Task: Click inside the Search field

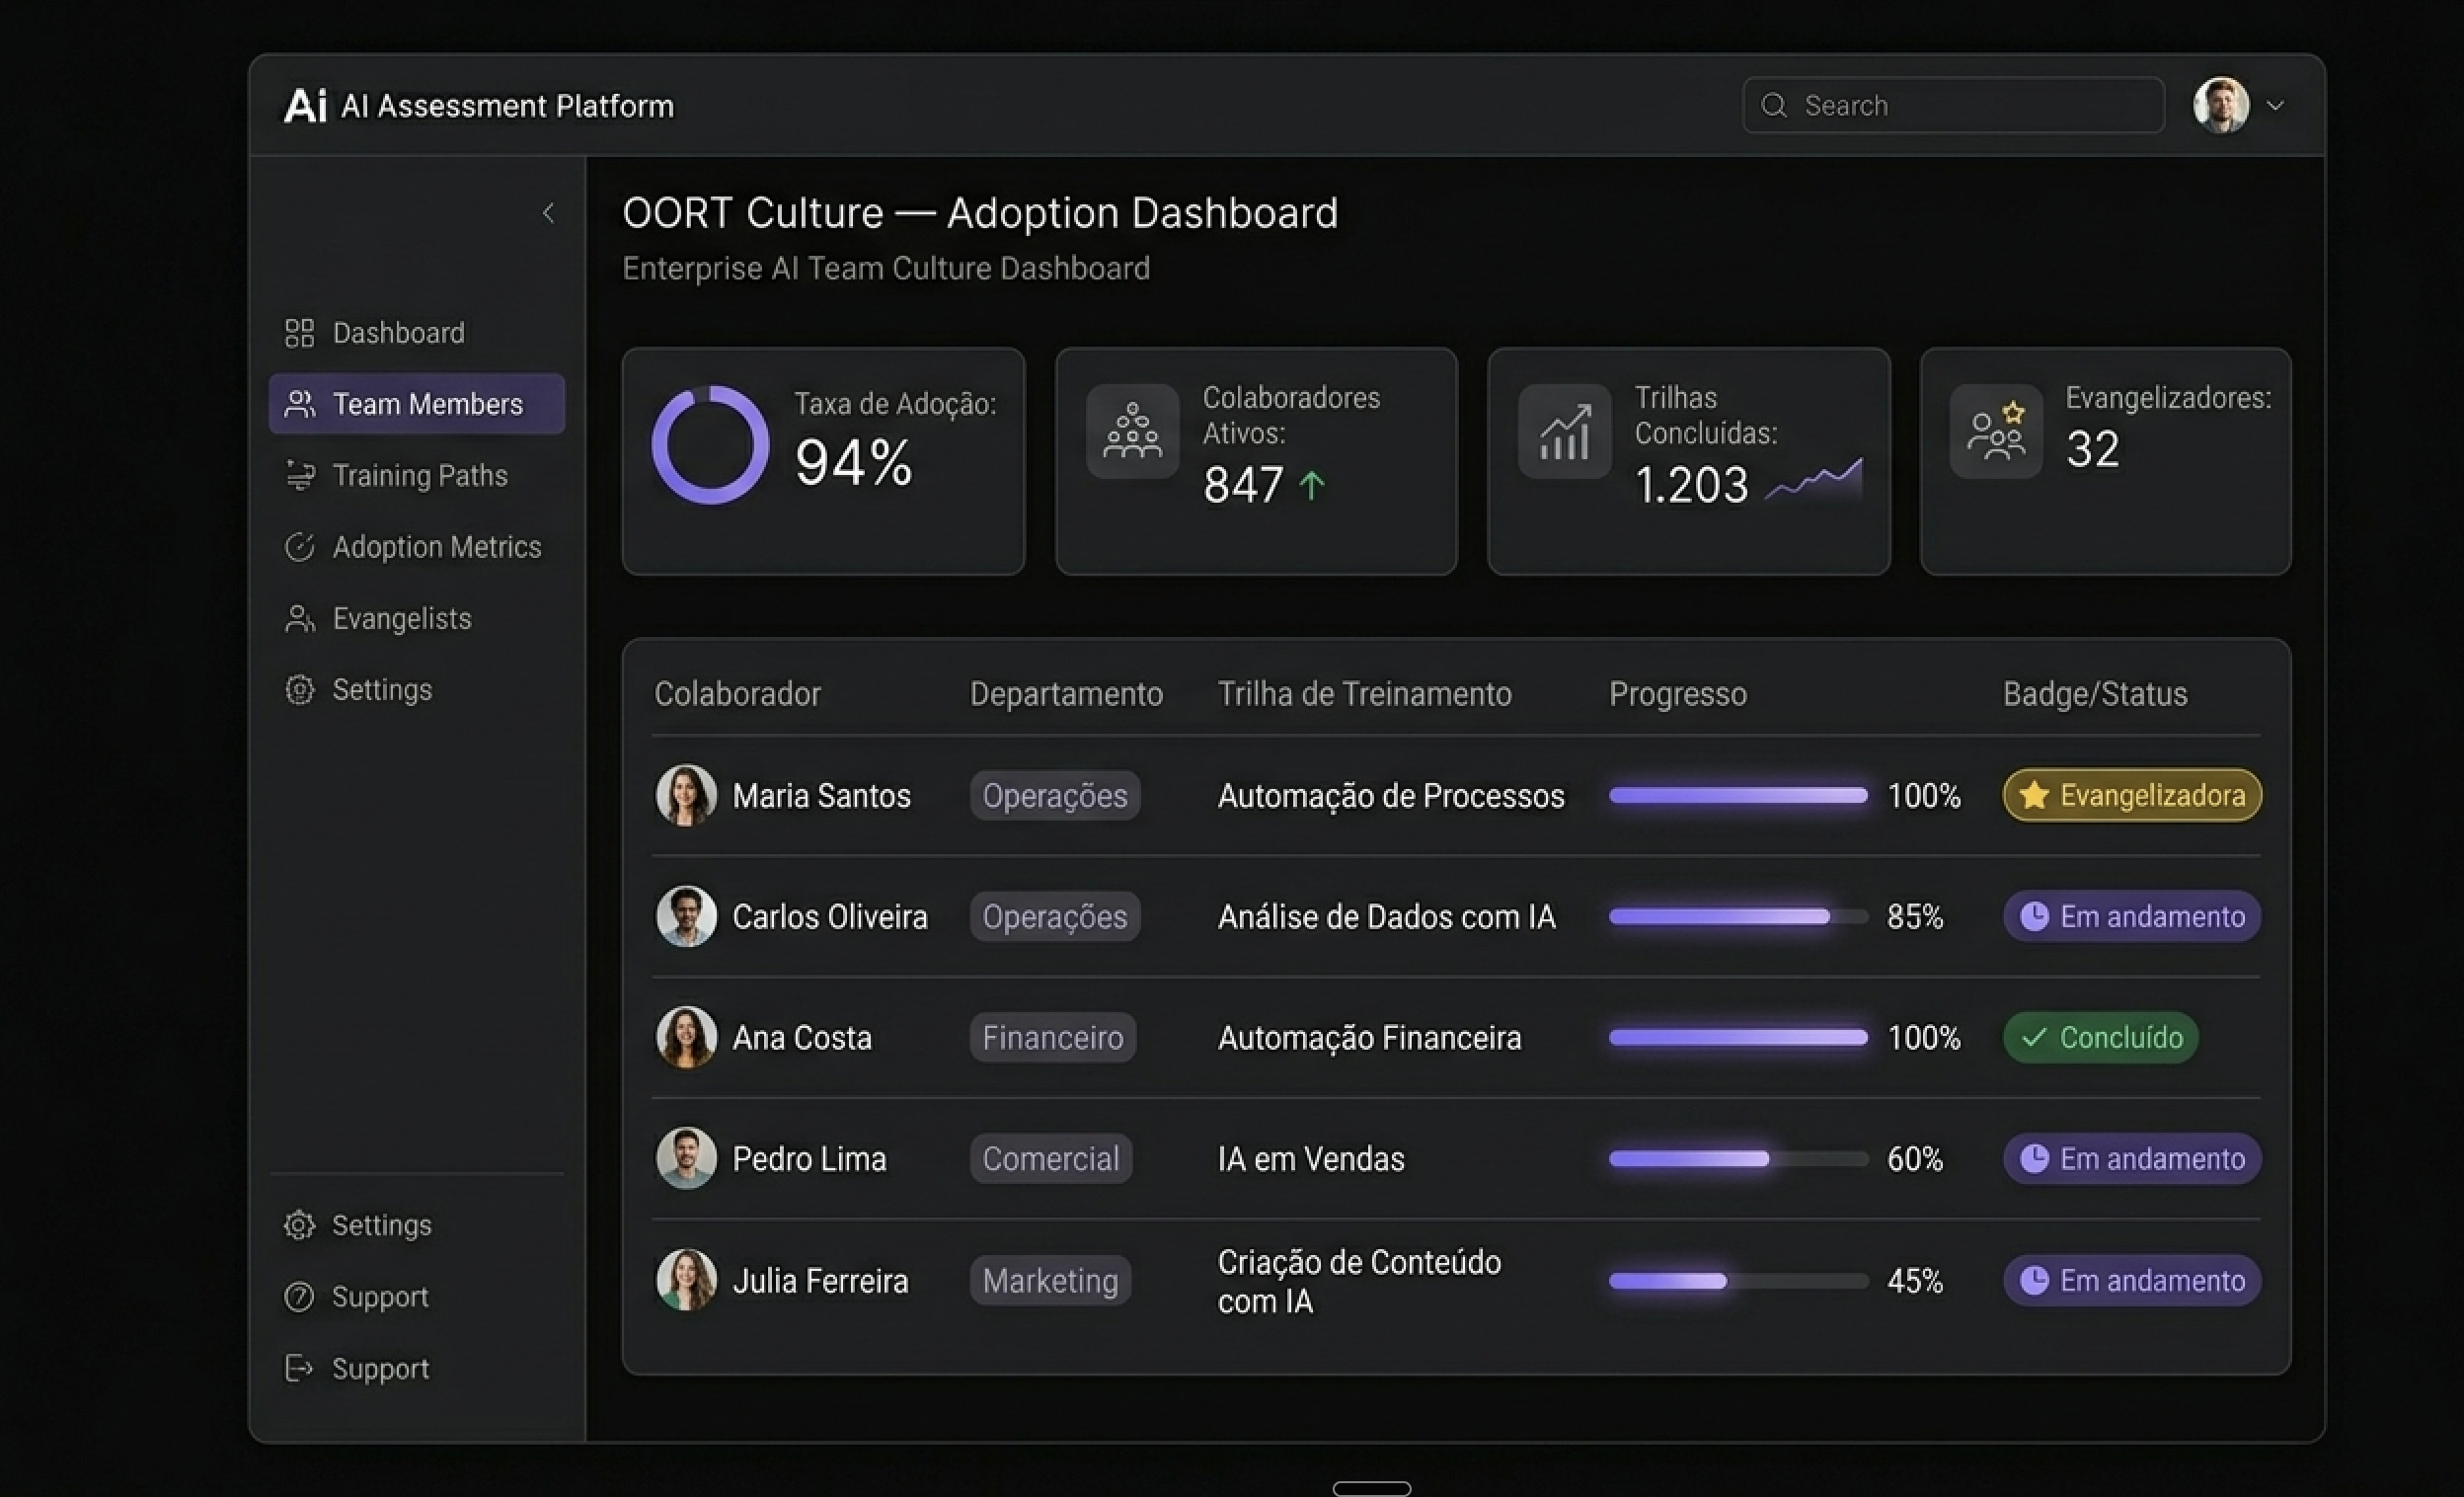Action: tap(1970, 106)
